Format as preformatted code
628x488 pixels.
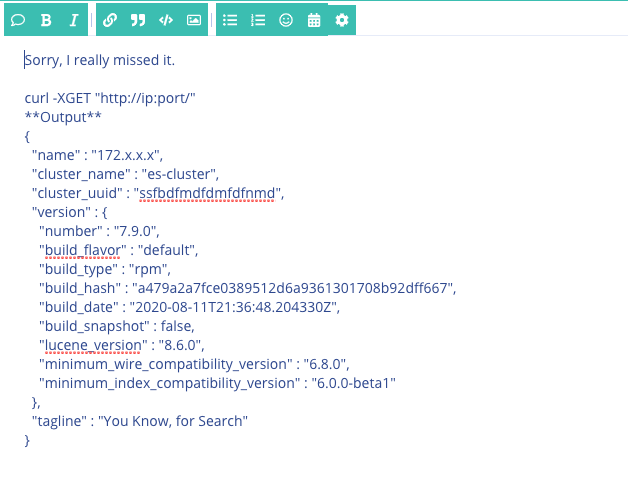pos(166,20)
